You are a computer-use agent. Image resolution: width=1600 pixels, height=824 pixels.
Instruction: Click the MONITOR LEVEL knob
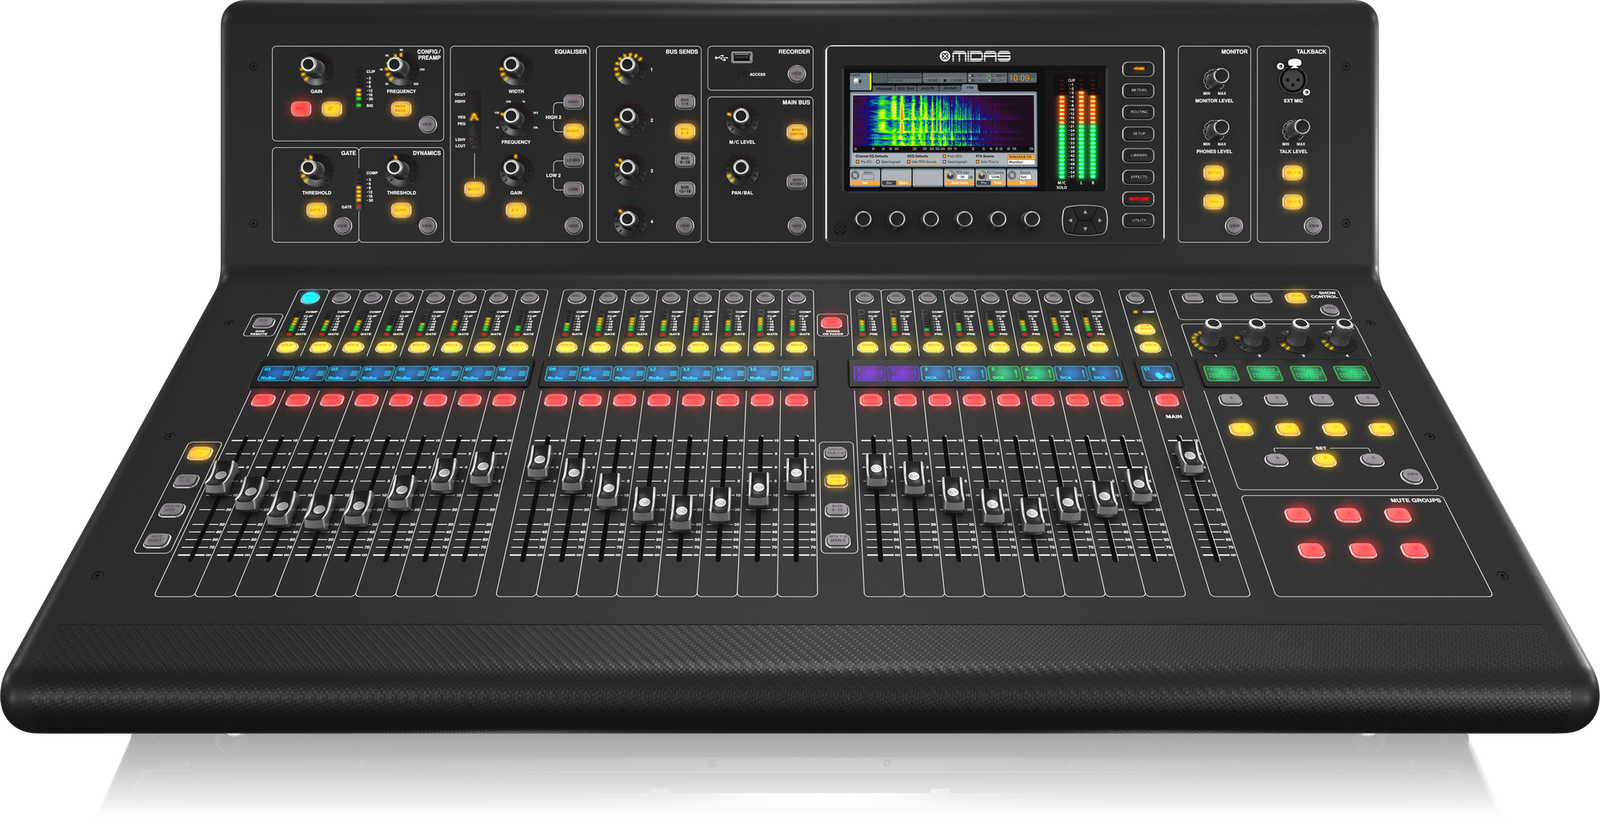(x=1215, y=79)
